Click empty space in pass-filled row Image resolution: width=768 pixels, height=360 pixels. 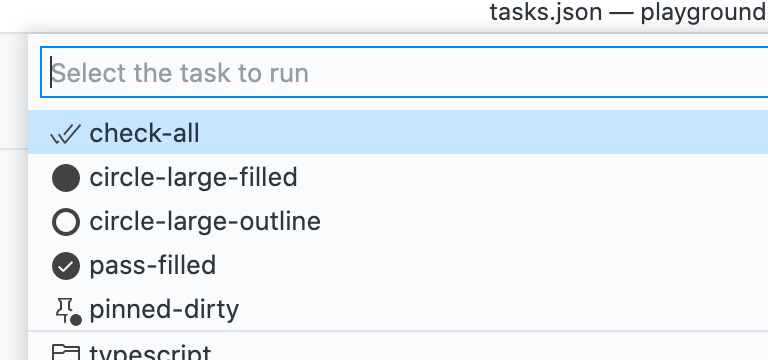[x=490, y=265]
